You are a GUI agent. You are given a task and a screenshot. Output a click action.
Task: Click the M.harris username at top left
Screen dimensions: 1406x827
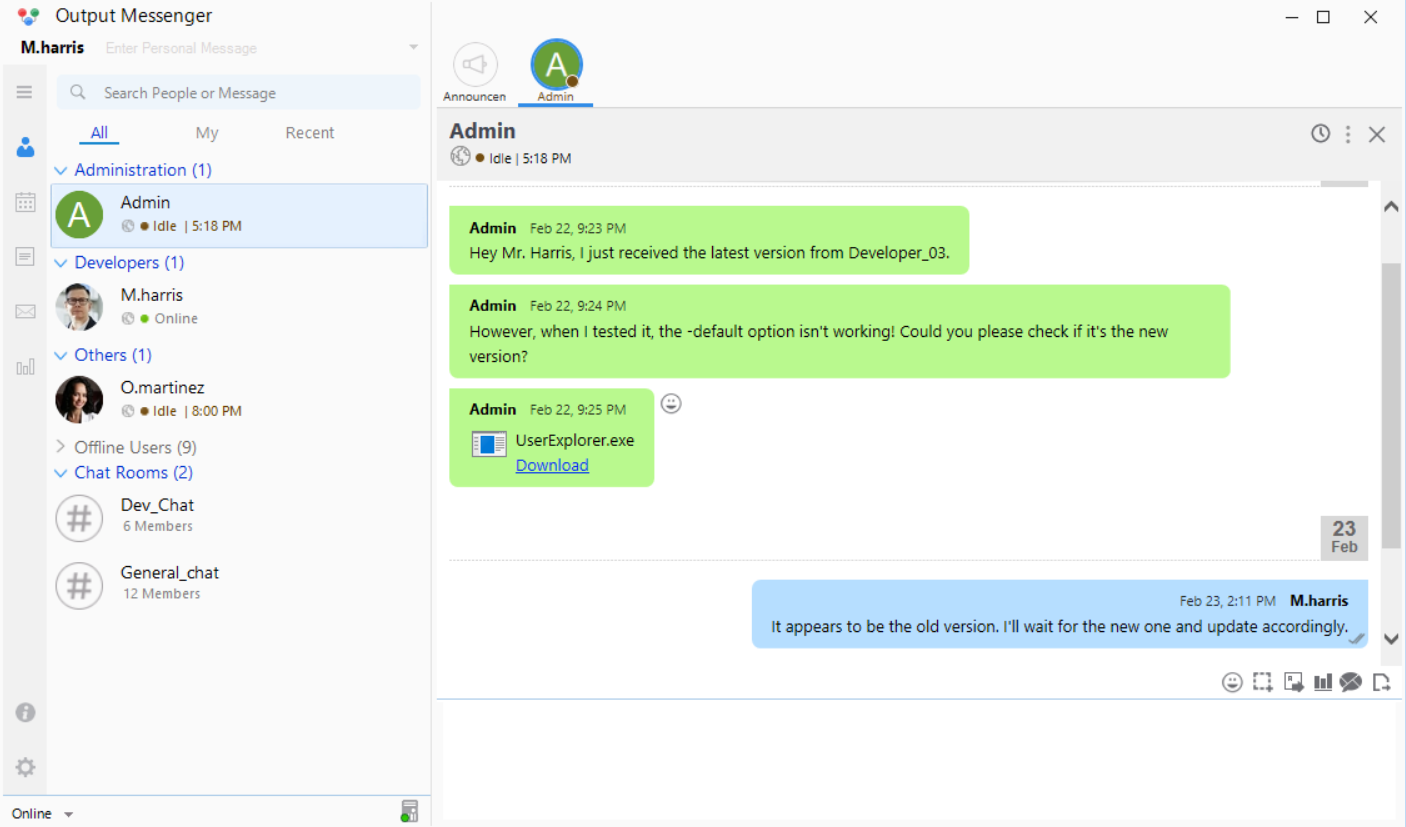point(52,48)
